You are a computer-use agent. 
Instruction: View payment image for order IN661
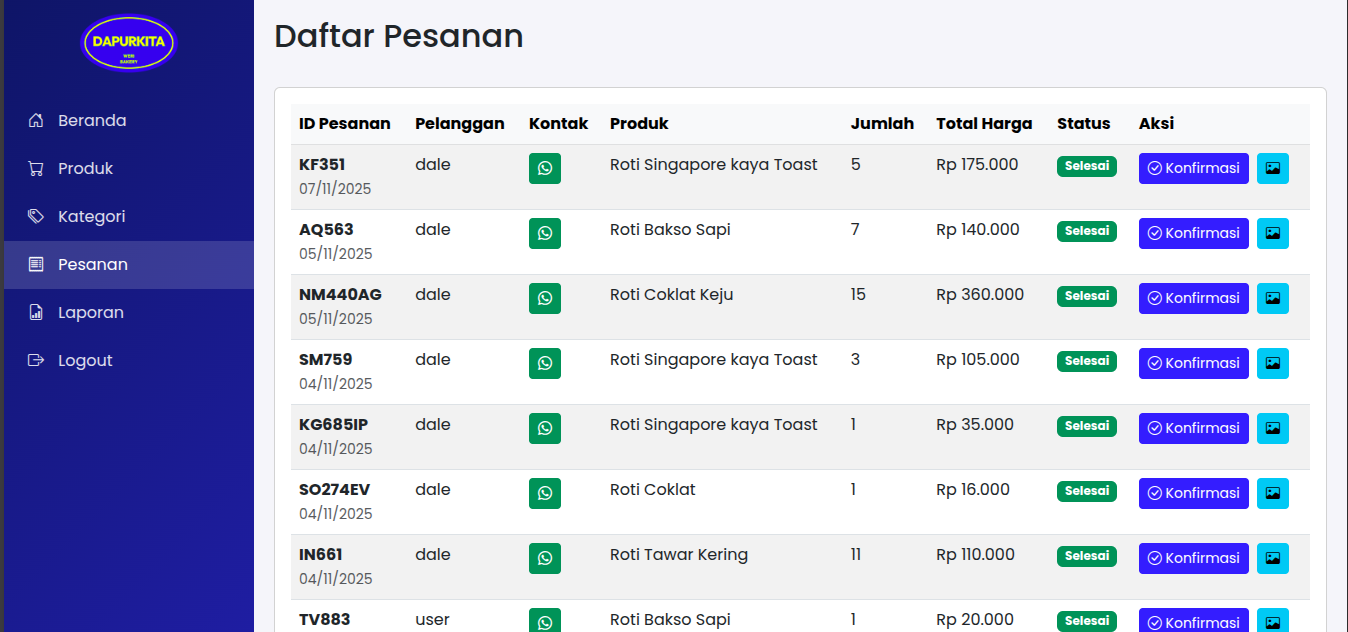click(1273, 558)
